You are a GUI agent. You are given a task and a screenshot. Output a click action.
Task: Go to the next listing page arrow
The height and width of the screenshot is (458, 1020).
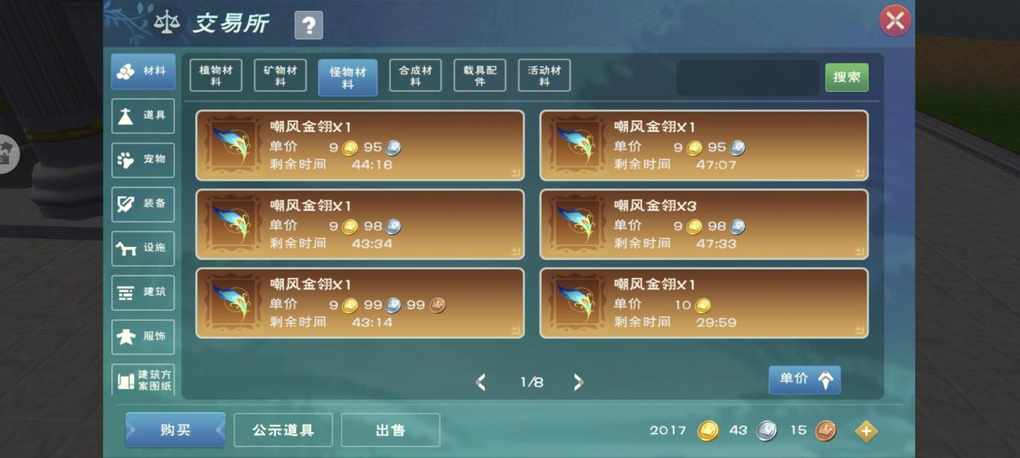578,383
